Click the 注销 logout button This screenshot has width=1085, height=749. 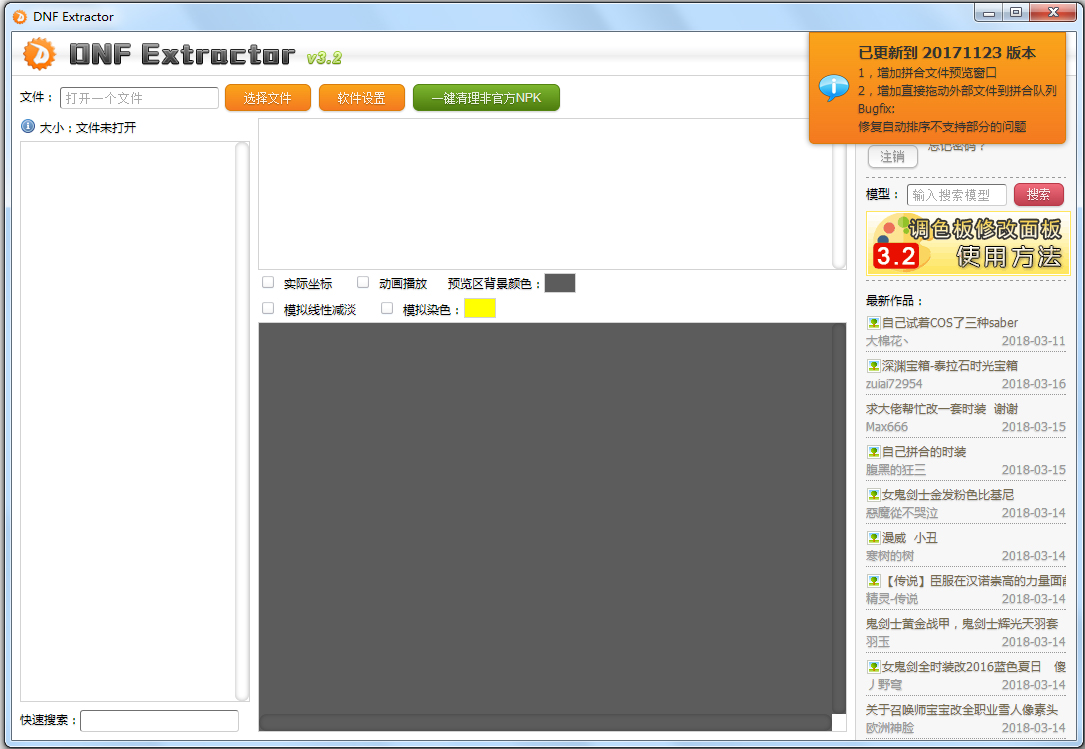[892, 156]
